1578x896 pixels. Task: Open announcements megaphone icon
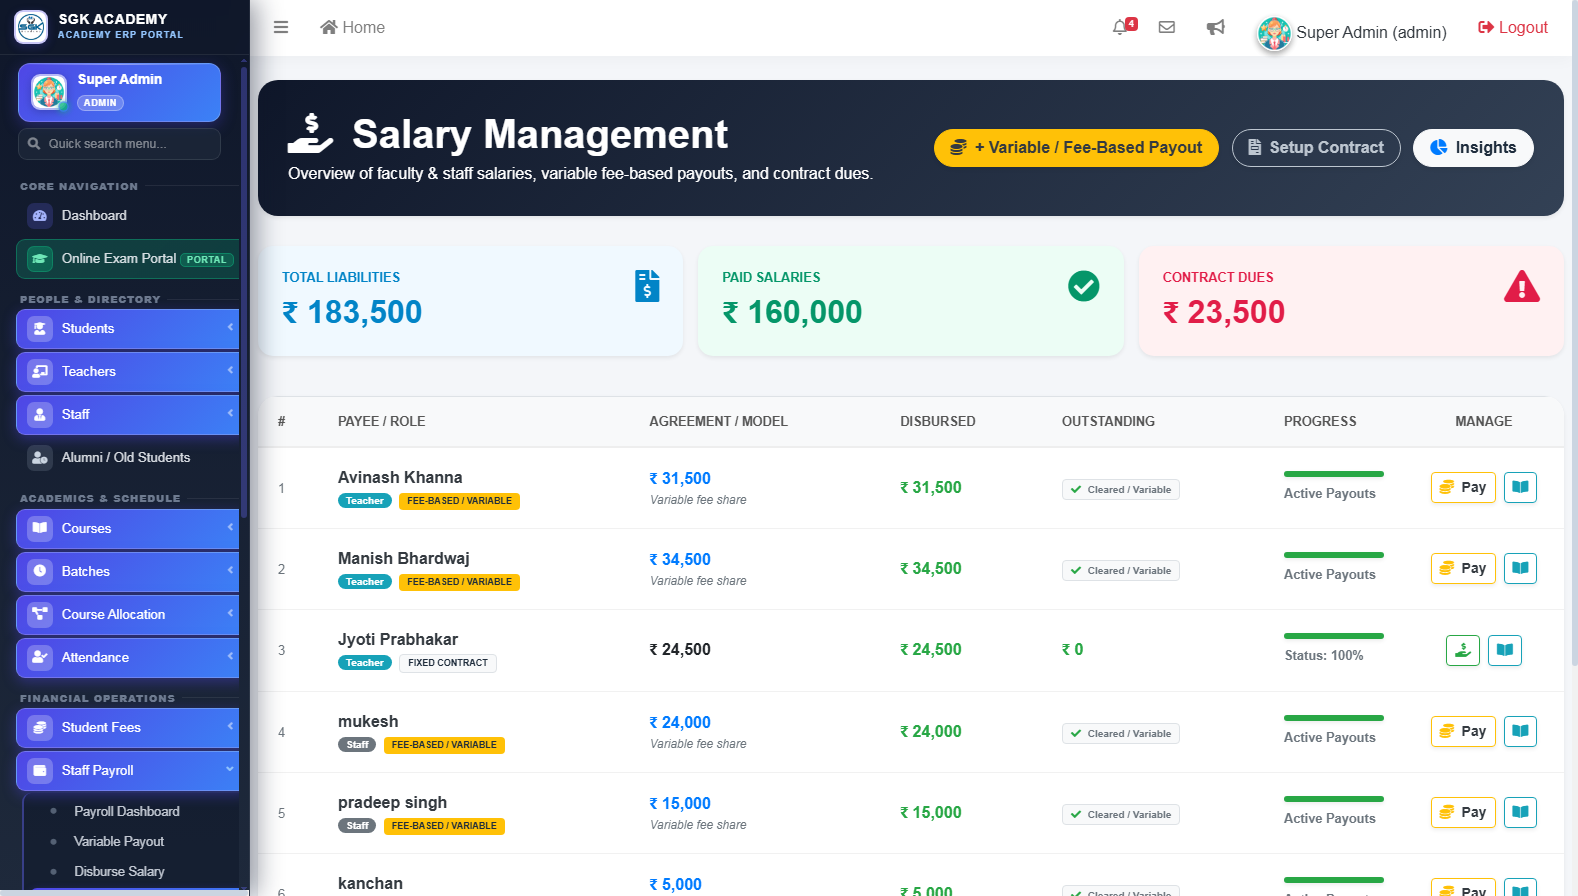coord(1216,27)
